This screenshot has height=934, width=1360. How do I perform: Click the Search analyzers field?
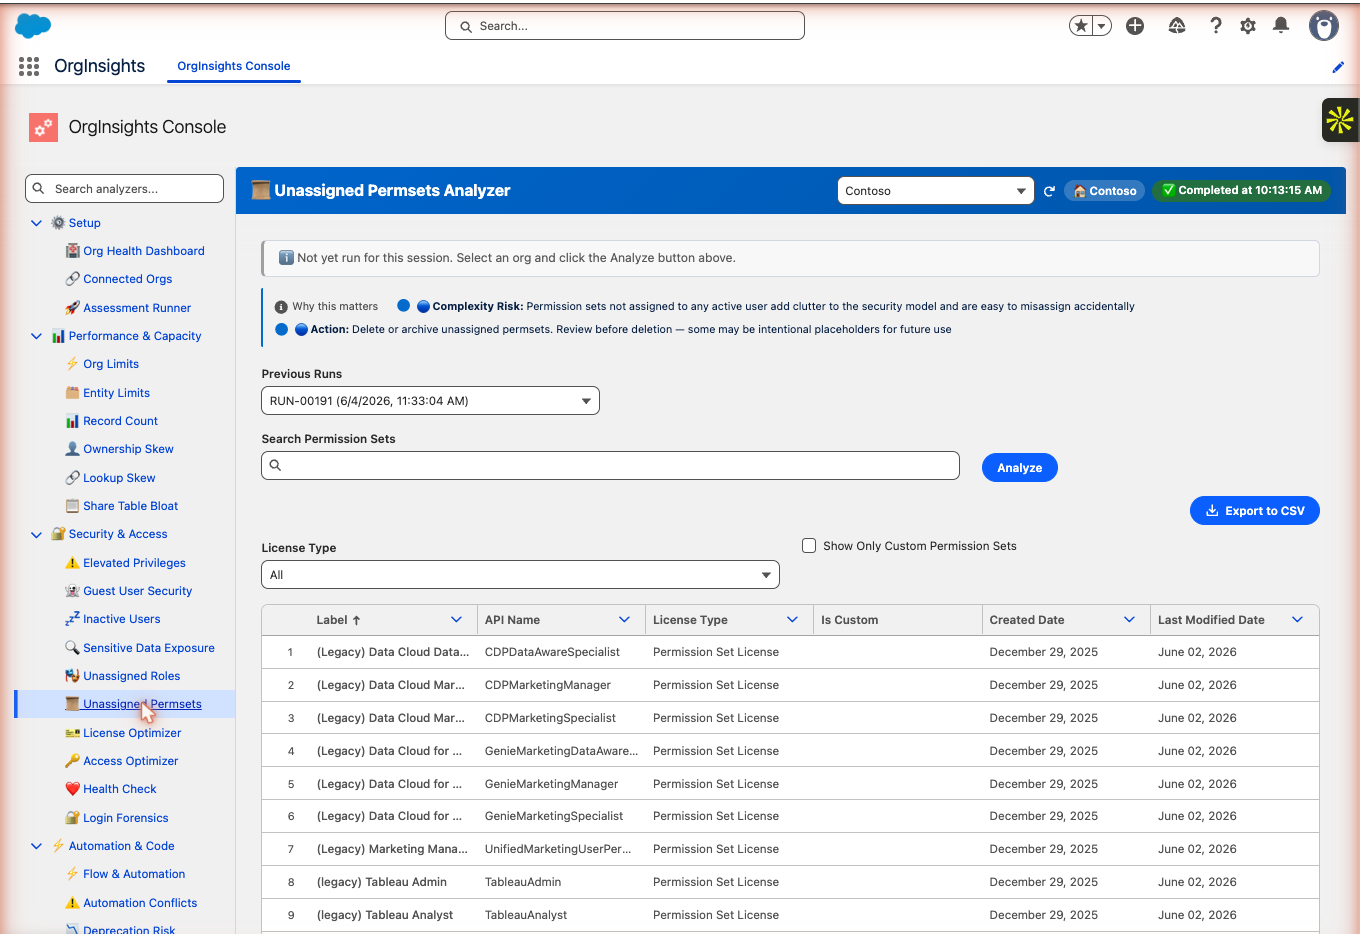click(x=124, y=189)
